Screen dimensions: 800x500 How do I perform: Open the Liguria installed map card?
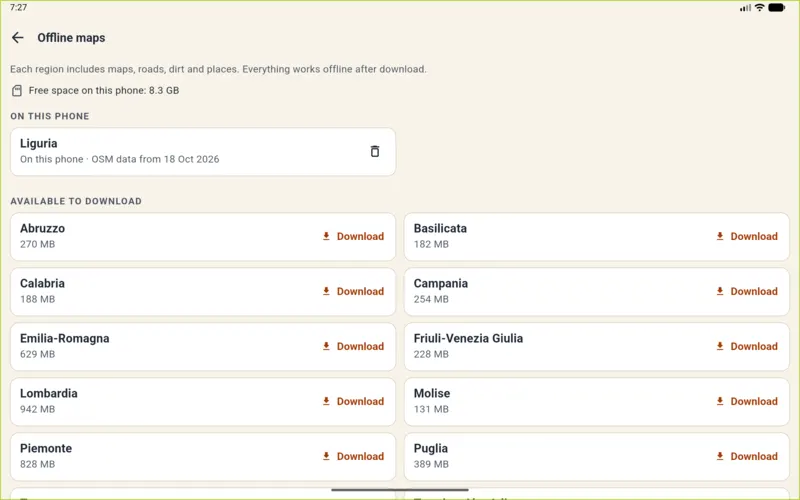point(203,152)
